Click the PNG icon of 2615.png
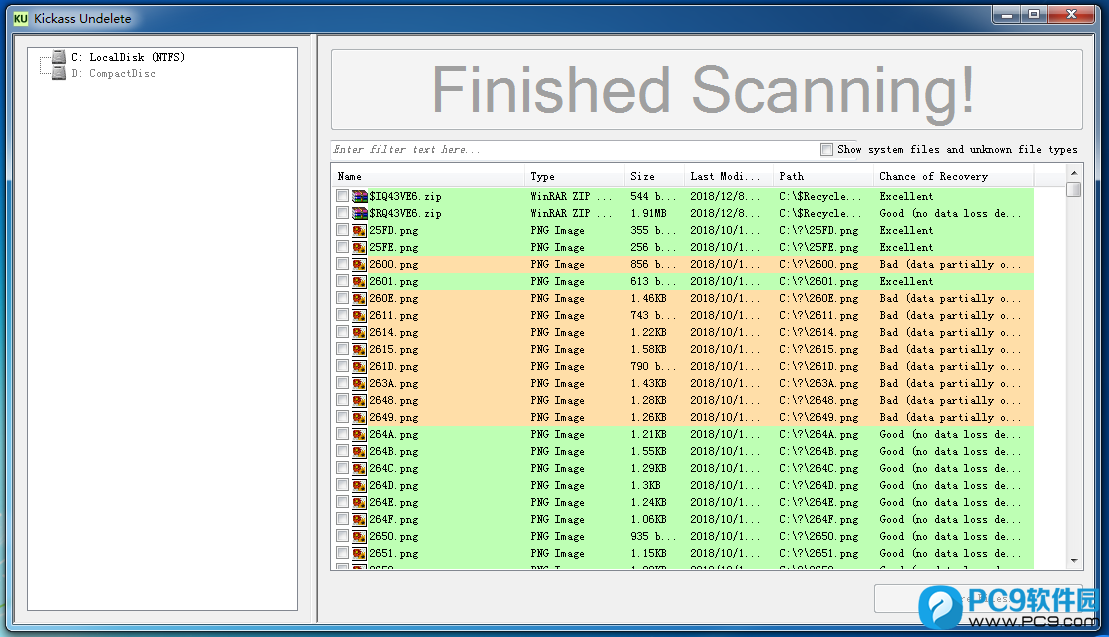 pos(360,349)
